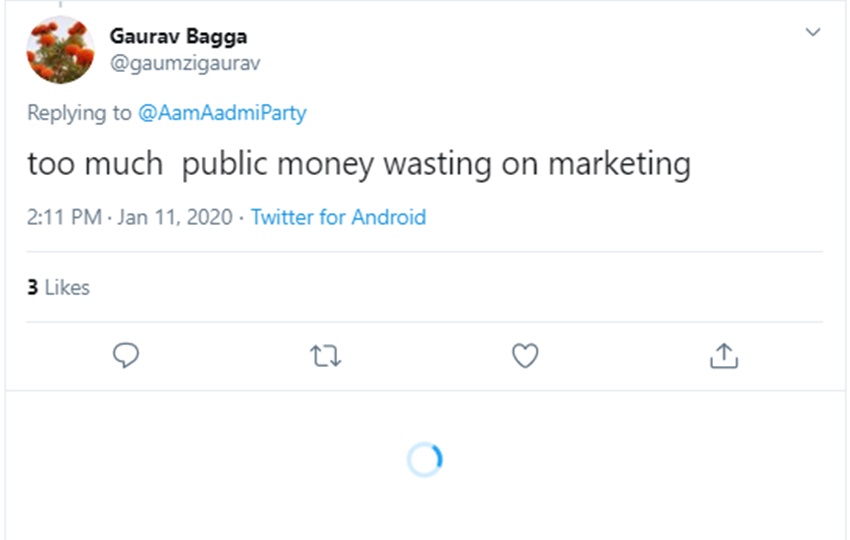Click the Gaurav Bagga display name
850x540 pixels.
tap(178, 37)
